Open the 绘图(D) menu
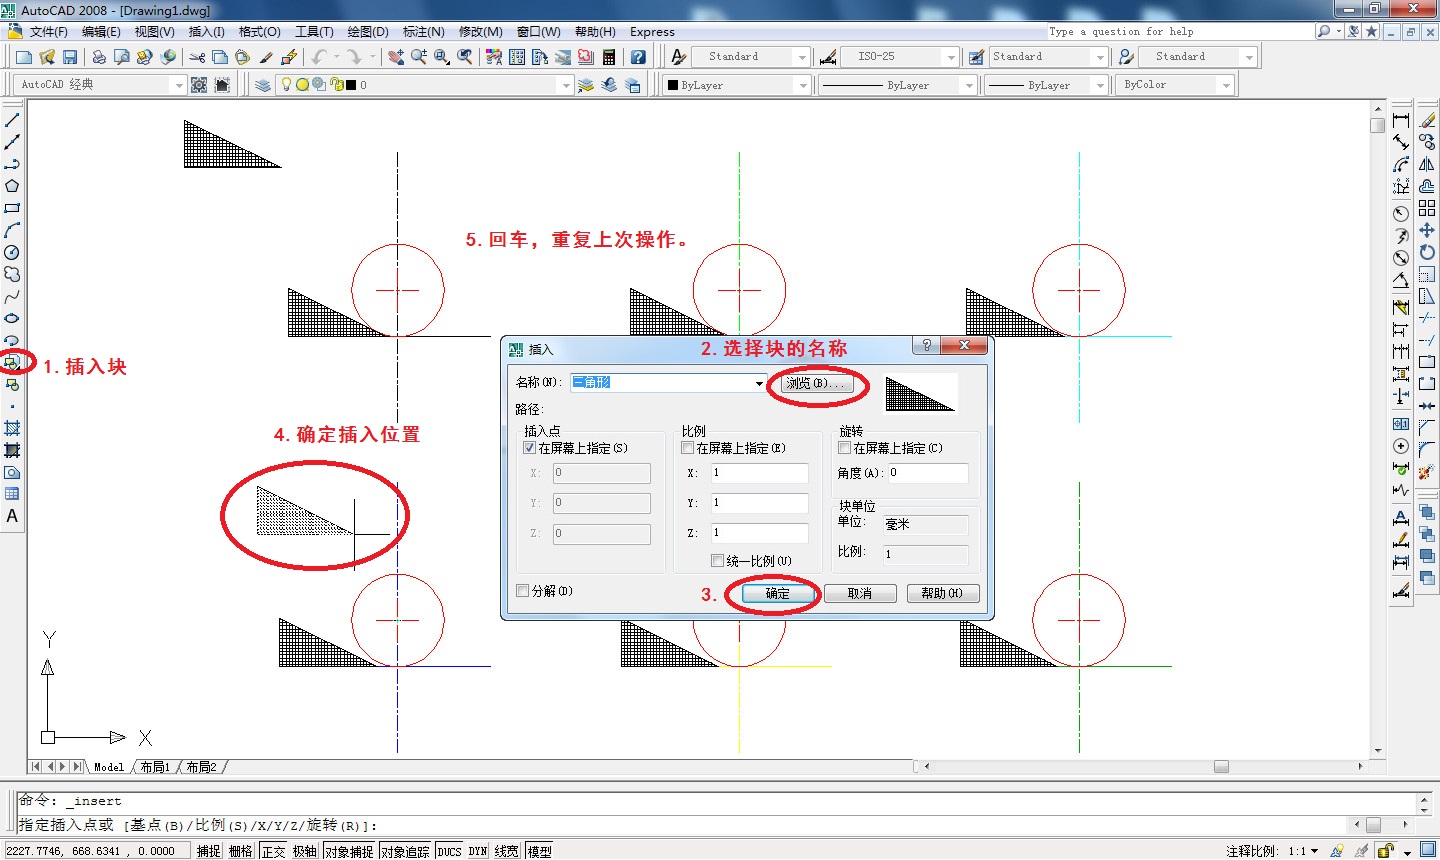This screenshot has width=1440, height=860. 368,32
